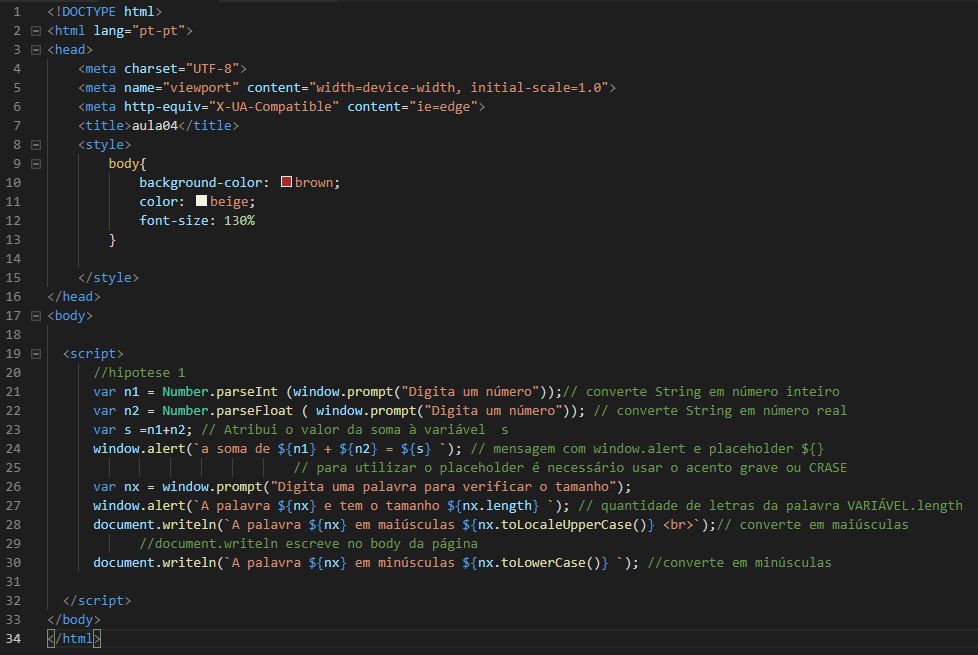Click nx.length on line 27
Image resolution: width=978 pixels, height=655 pixels.
coord(496,505)
